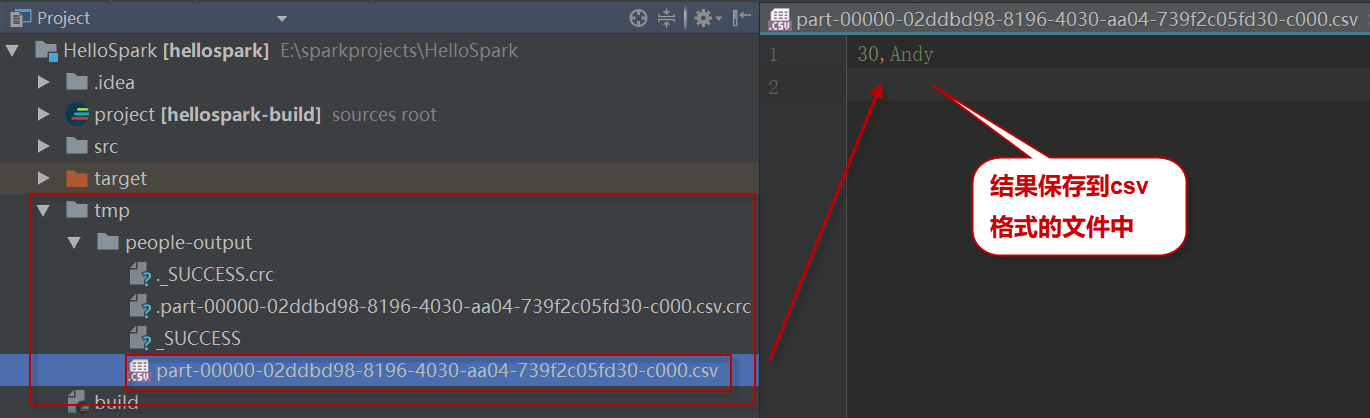
Task: Expand the .idea folder arrow
Action: (42, 83)
